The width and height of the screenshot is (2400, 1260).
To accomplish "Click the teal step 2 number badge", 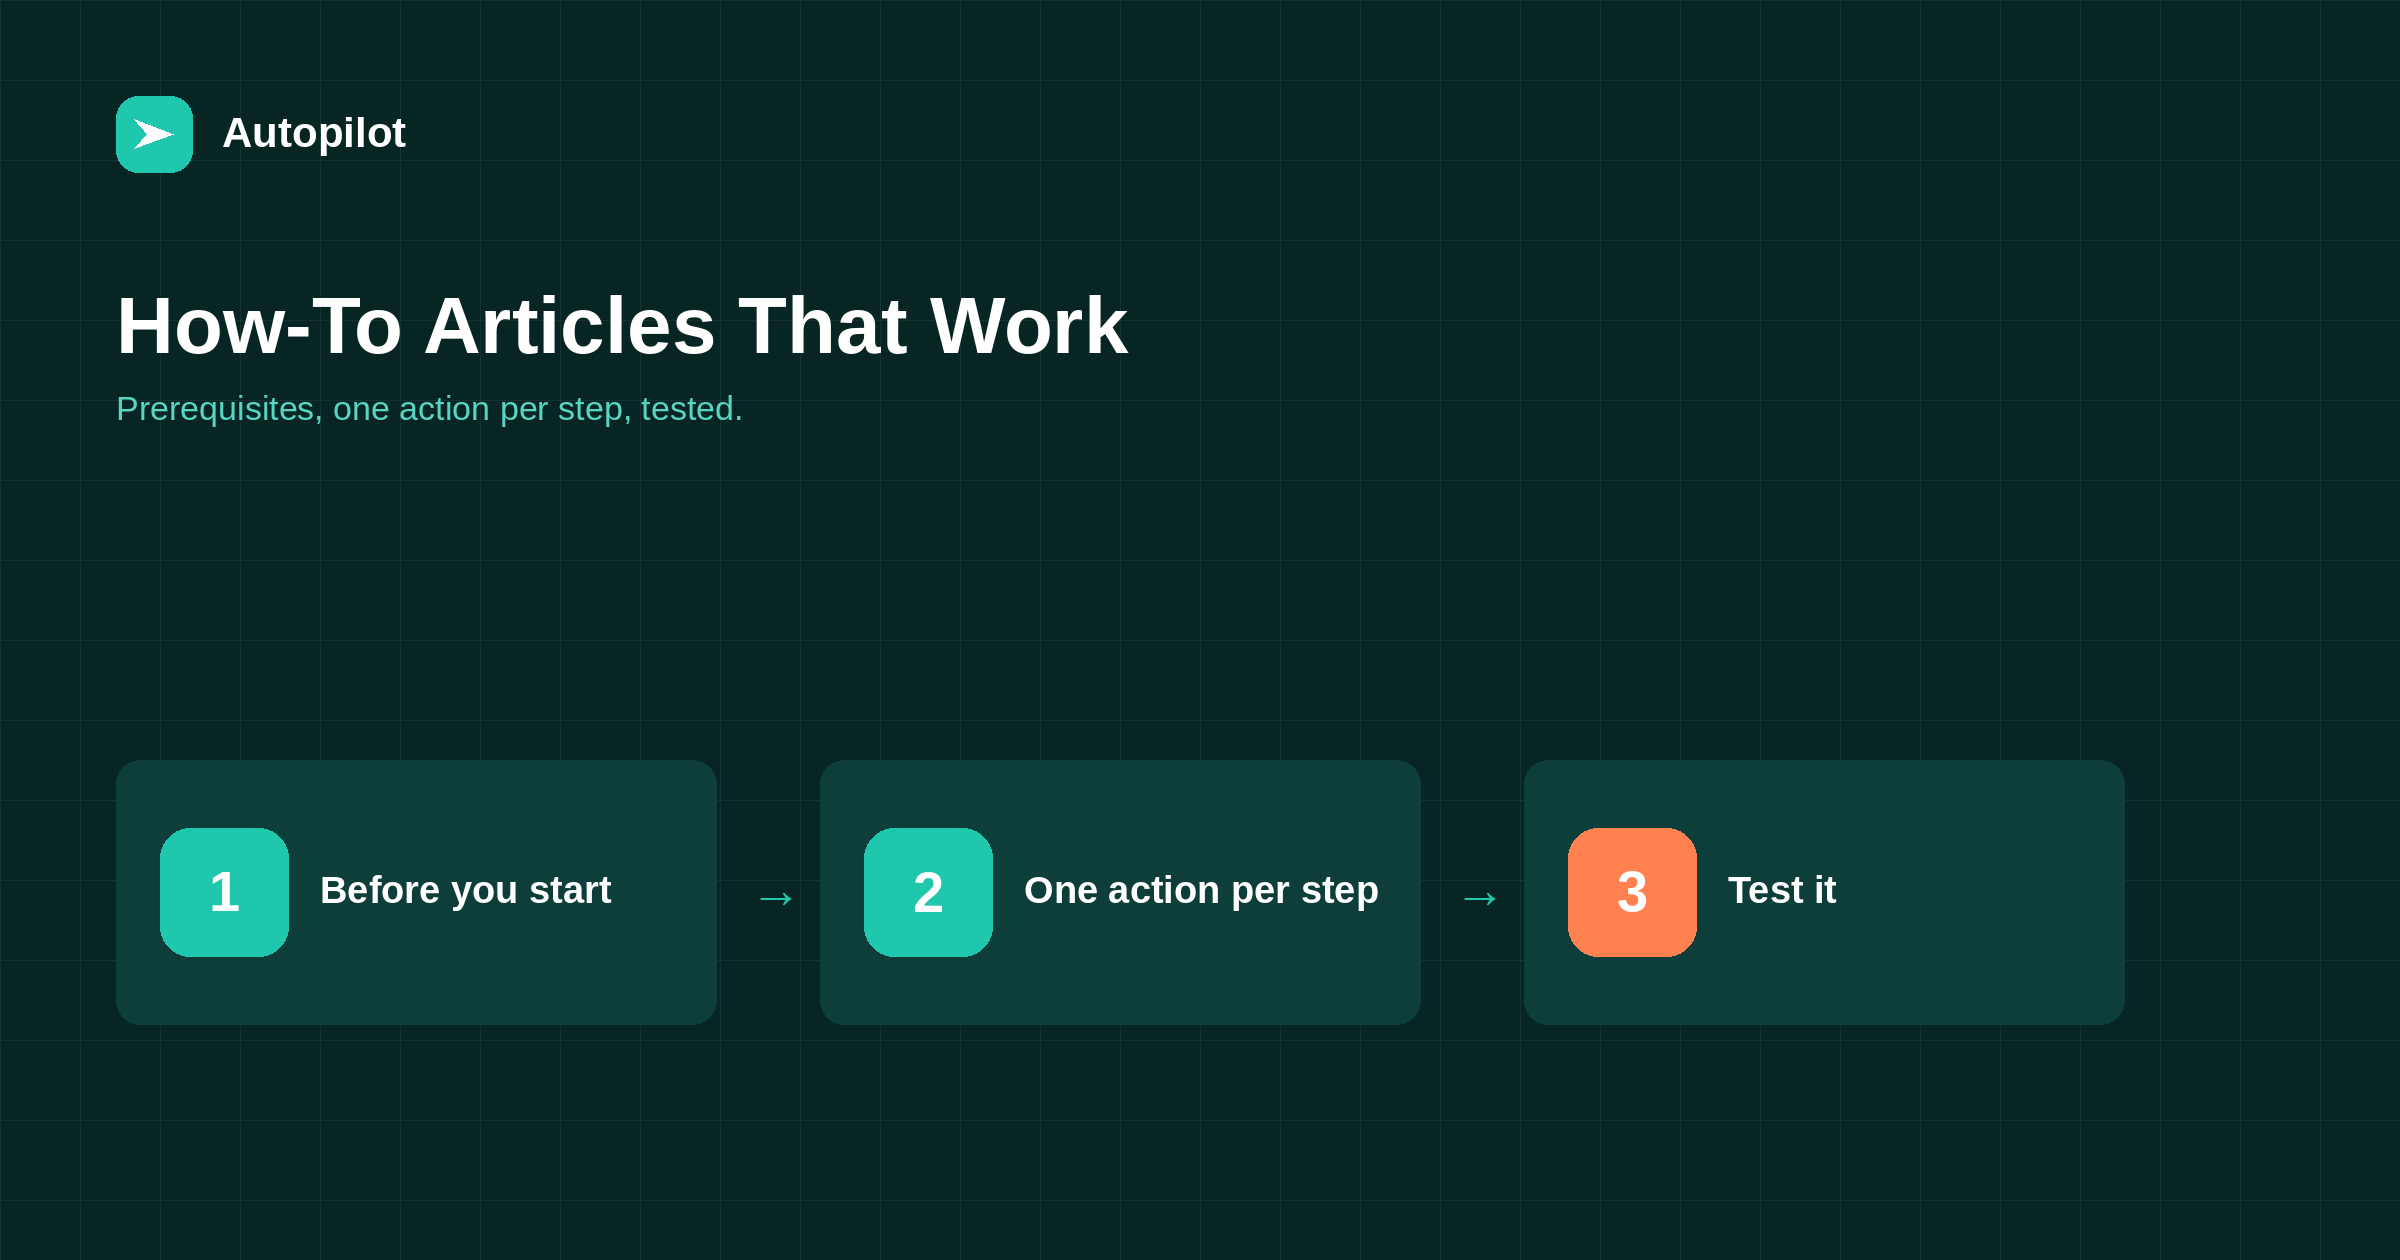I will point(928,892).
